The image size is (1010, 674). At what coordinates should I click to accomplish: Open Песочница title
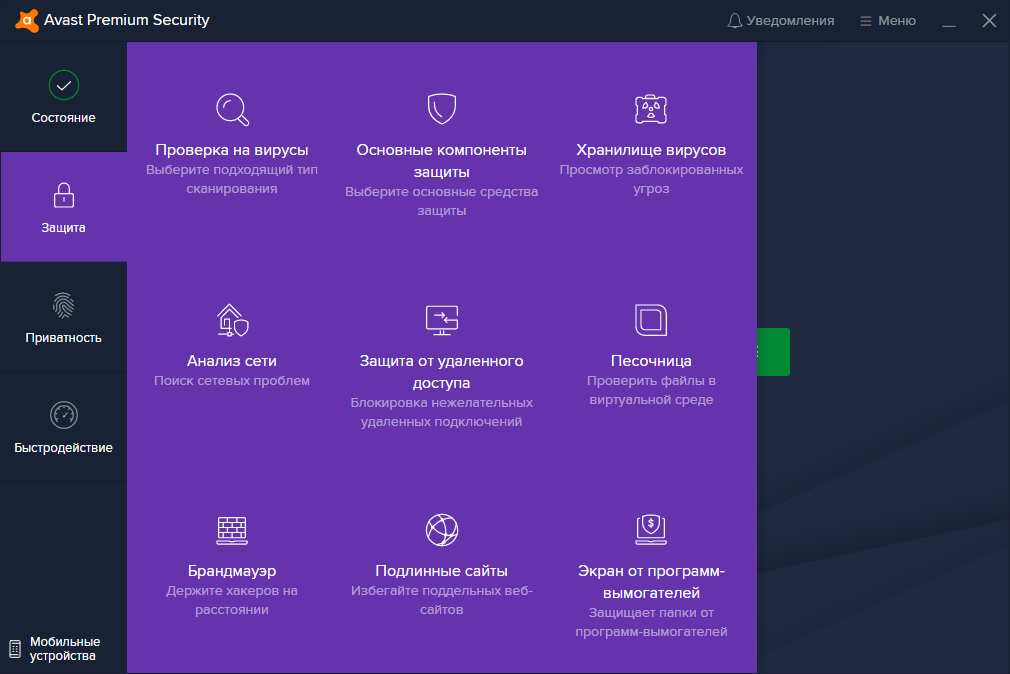(x=651, y=361)
